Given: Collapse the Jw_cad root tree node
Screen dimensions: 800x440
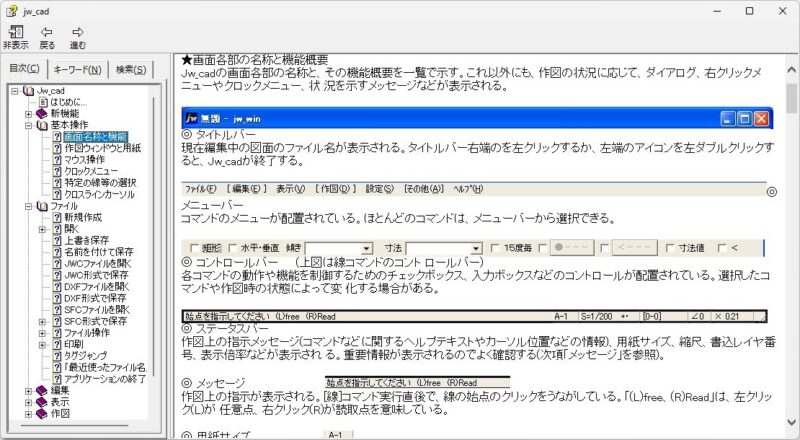Looking at the screenshot, I should 15,91.
